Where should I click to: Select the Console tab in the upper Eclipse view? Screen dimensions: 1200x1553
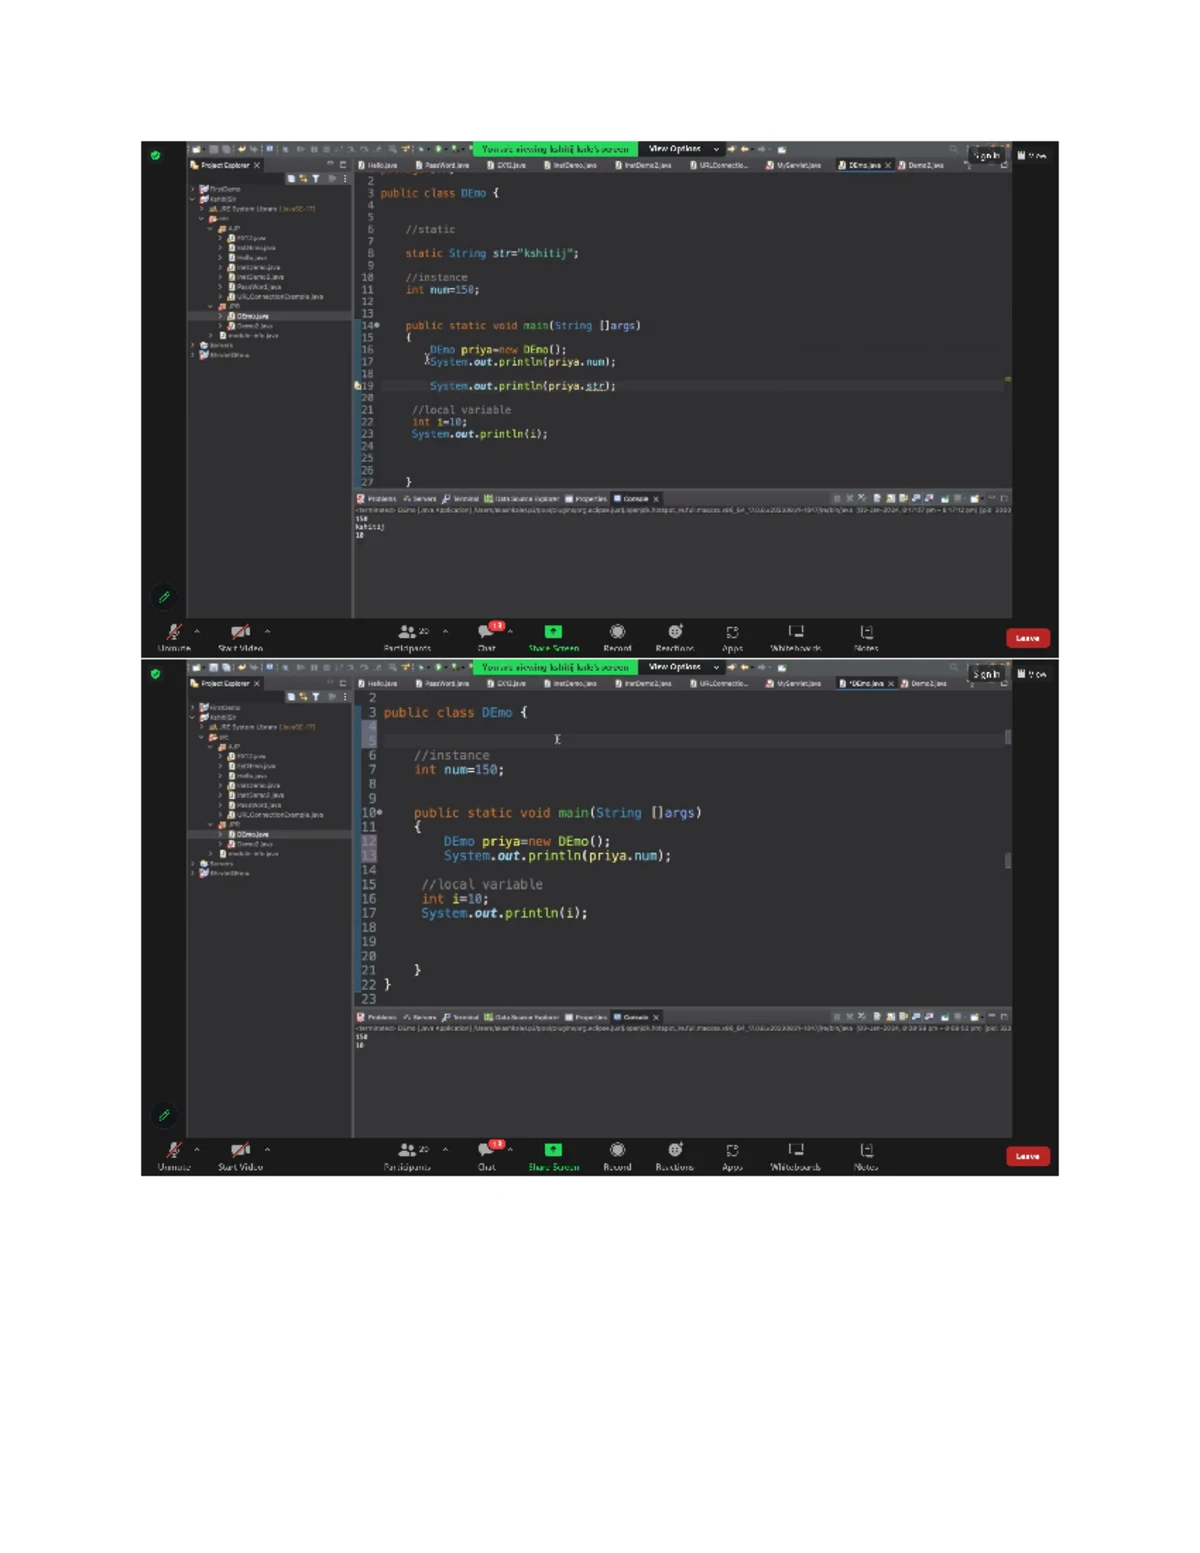coord(631,498)
